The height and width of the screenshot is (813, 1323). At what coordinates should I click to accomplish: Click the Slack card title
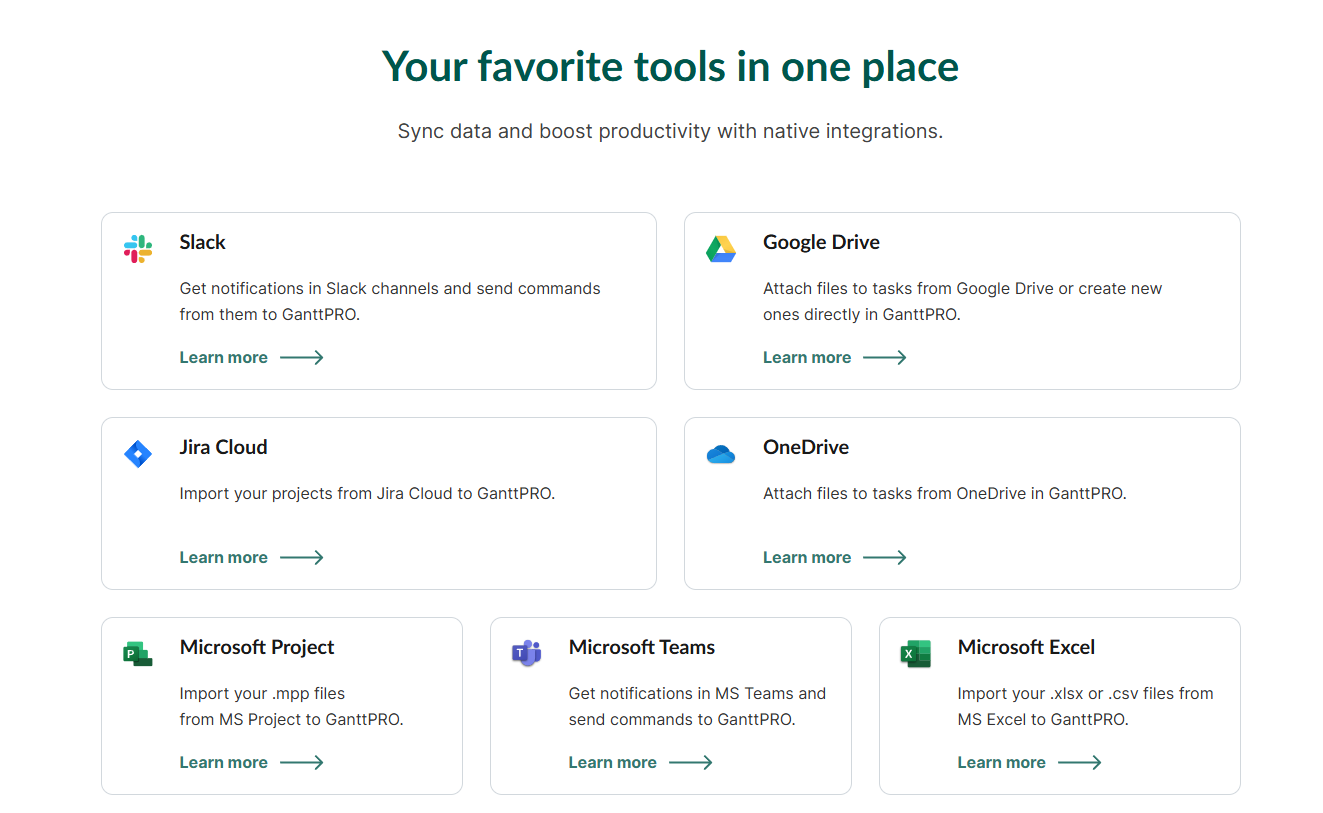(x=203, y=242)
